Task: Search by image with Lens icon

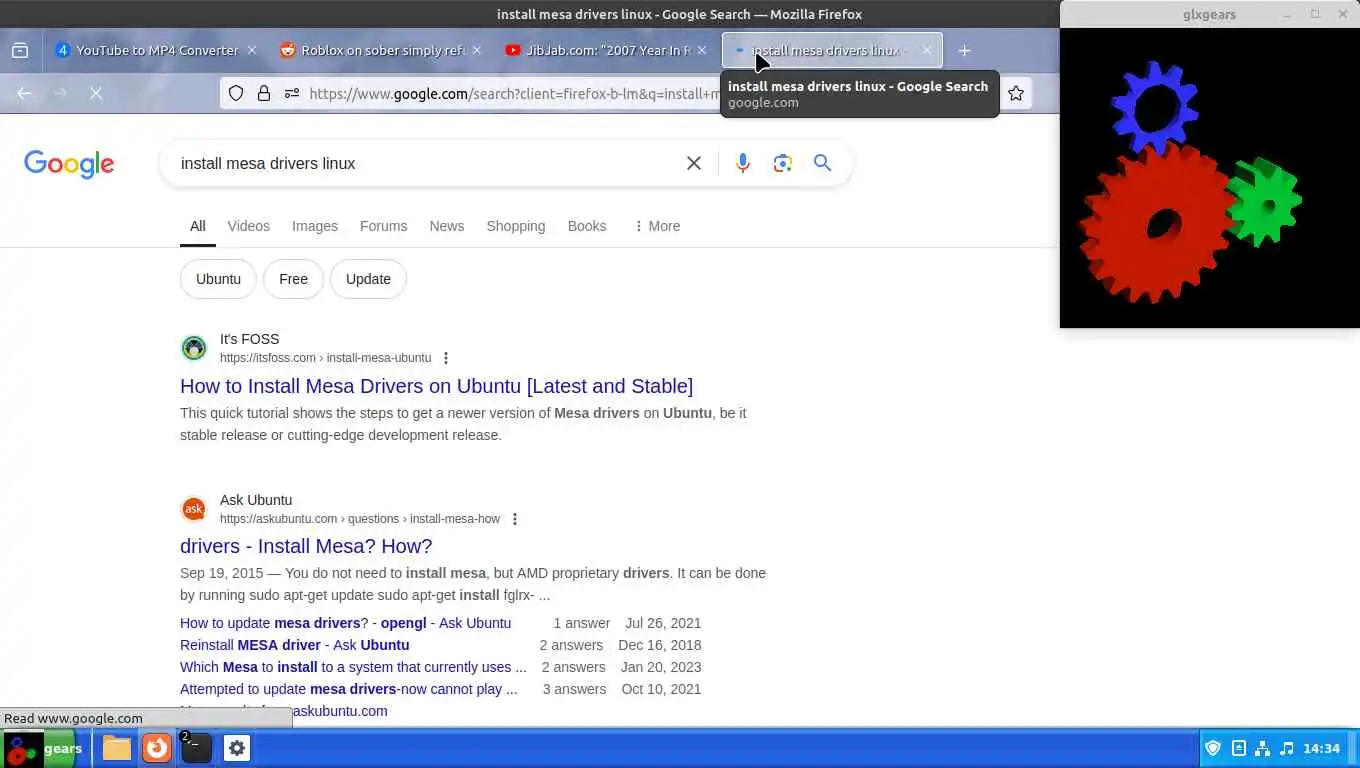Action: point(782,163)
